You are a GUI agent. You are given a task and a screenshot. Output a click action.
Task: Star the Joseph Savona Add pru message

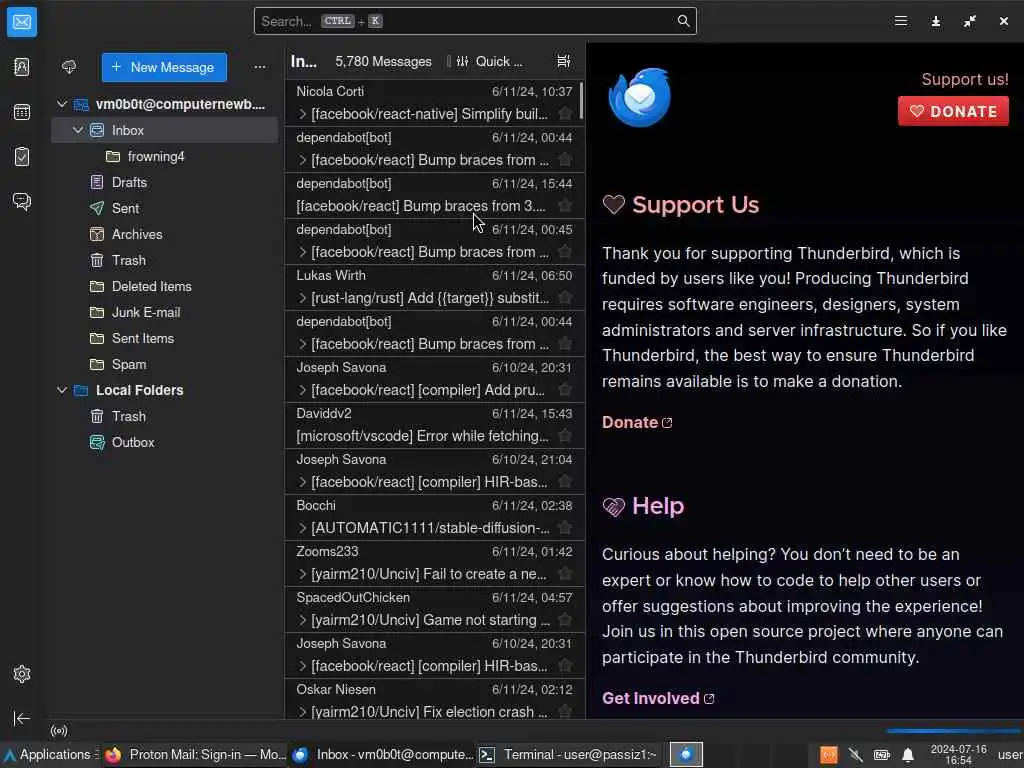[565, 390]
